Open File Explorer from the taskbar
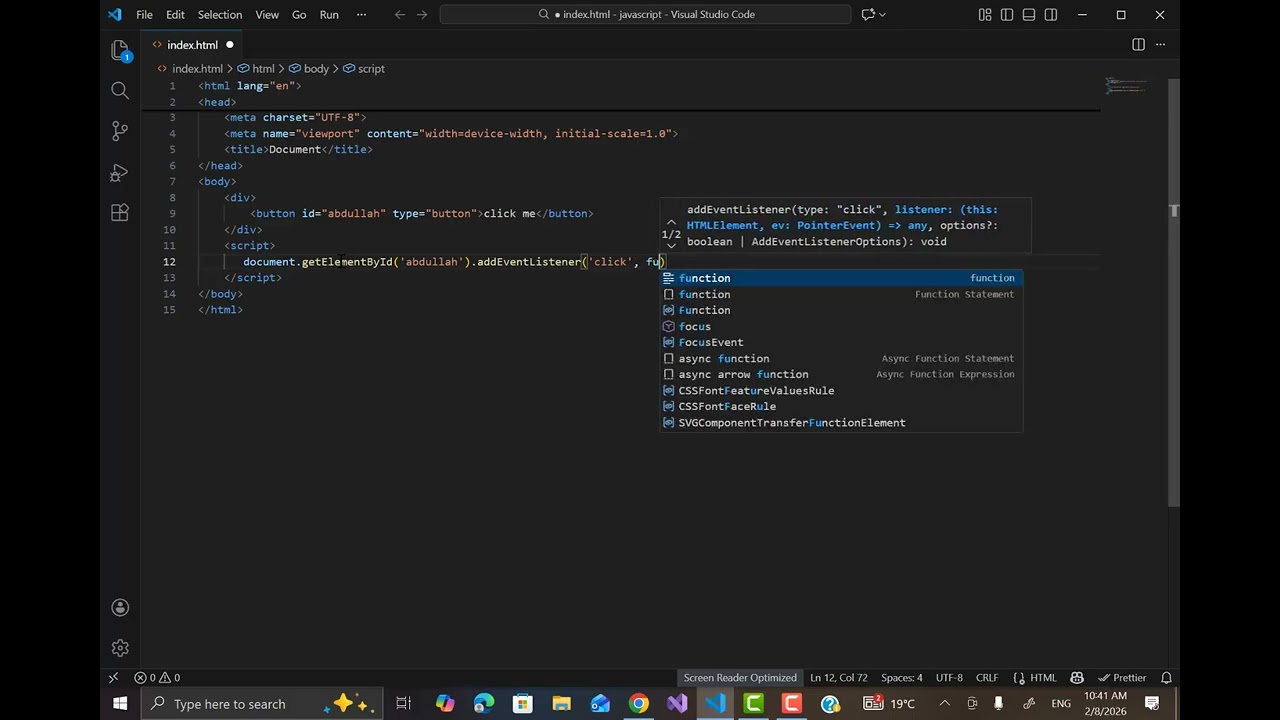This screenshot has height=720, width=1280. click(x=561, y=703)
